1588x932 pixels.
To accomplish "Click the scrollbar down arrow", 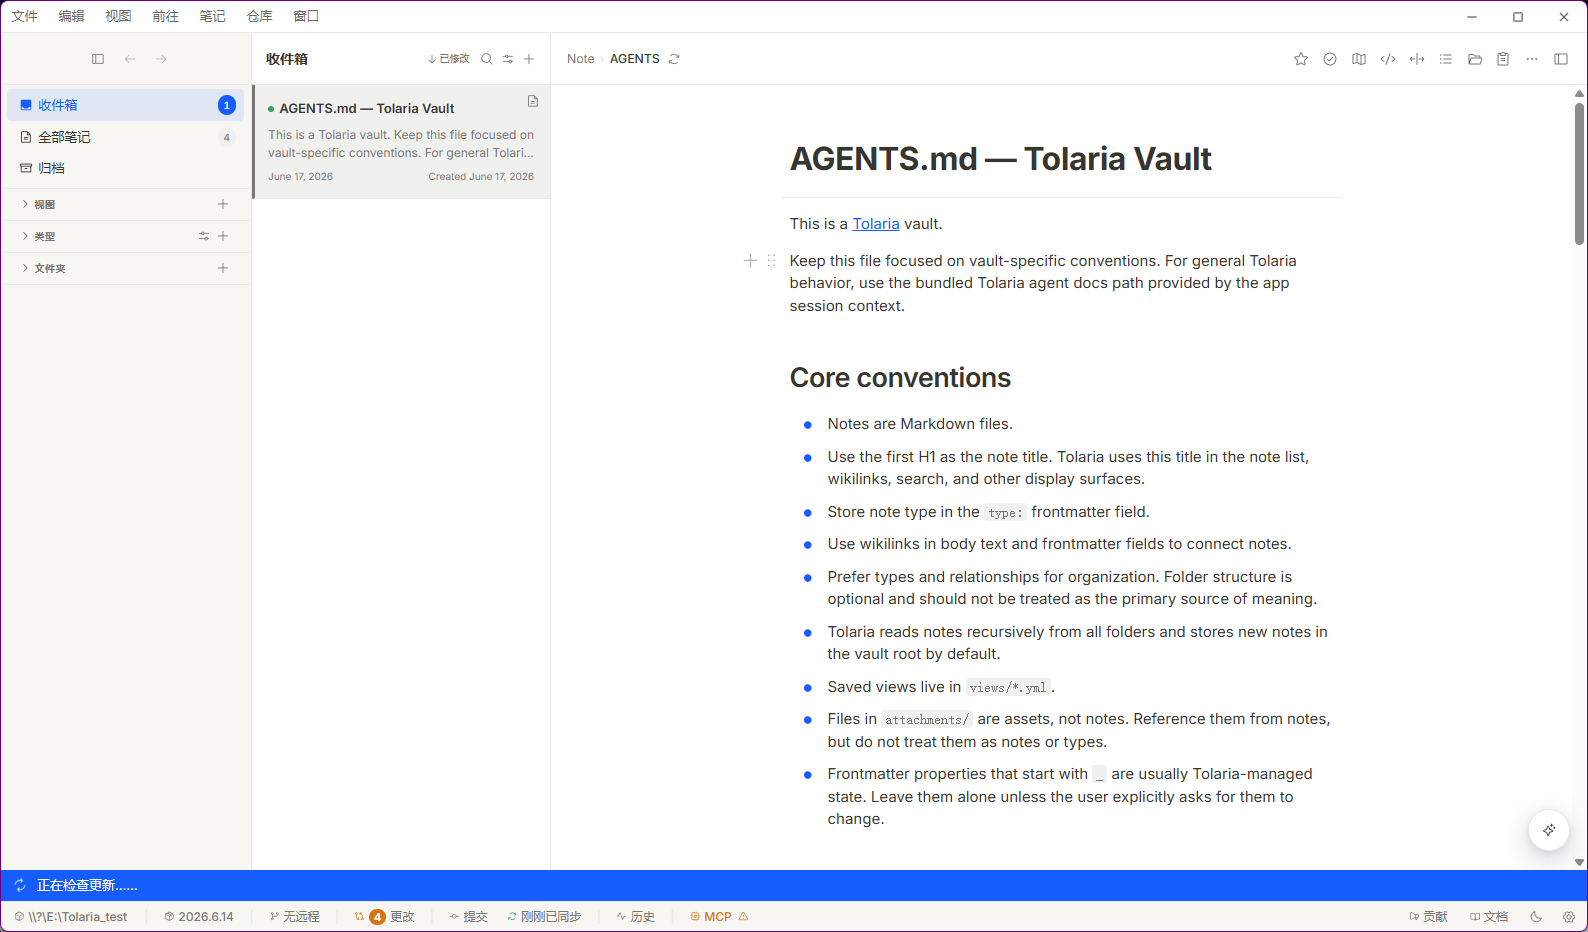I will (1579, 862).
